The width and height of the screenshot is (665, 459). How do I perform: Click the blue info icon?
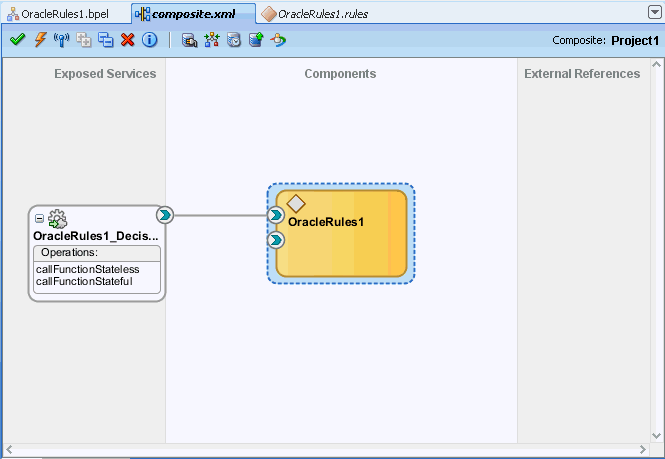149,40
